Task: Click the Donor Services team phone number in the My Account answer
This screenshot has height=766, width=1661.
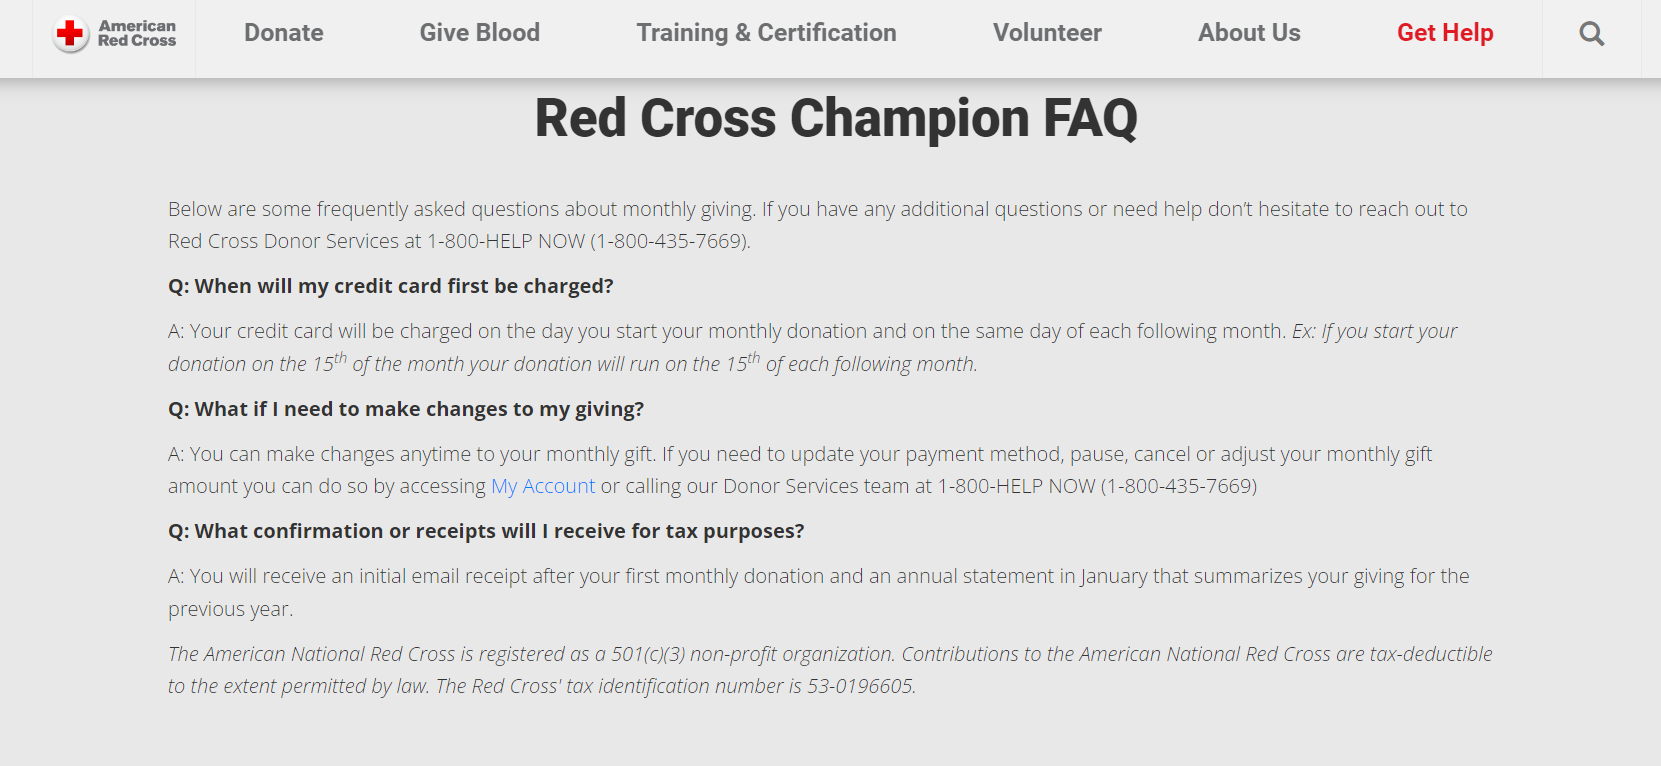Action: tap(1097, 486)
